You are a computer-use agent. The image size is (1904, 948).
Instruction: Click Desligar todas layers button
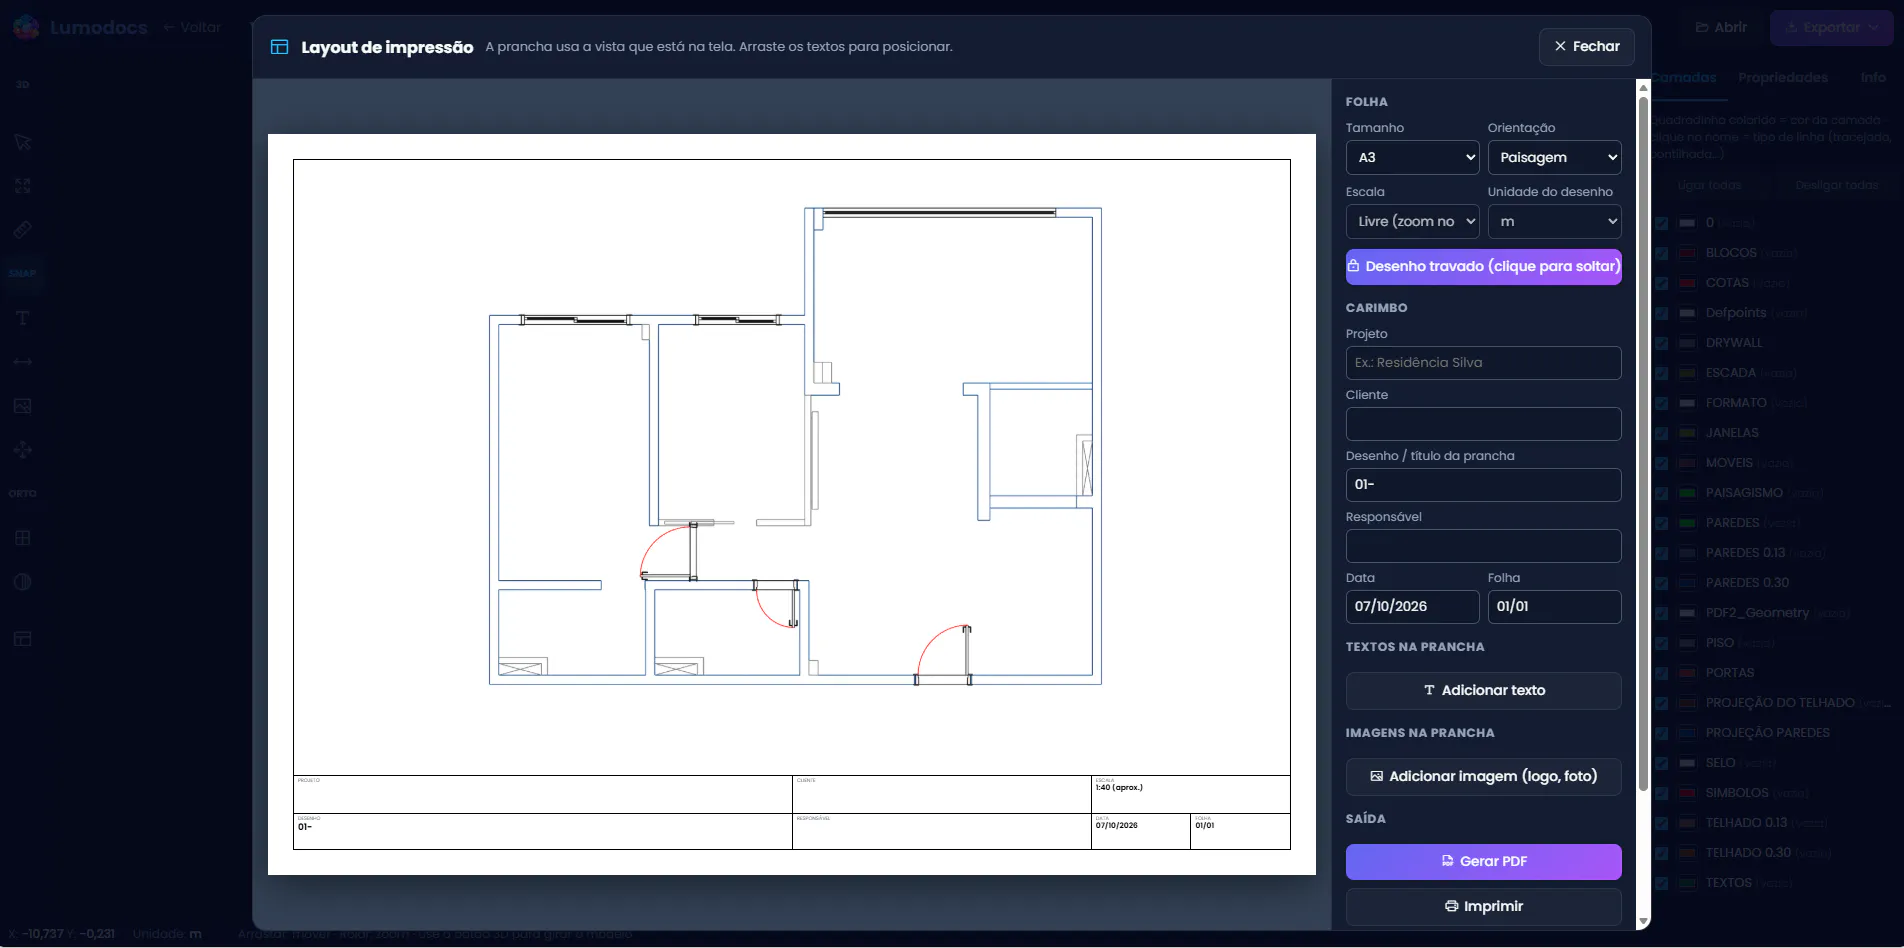[x=1836, y=185]
